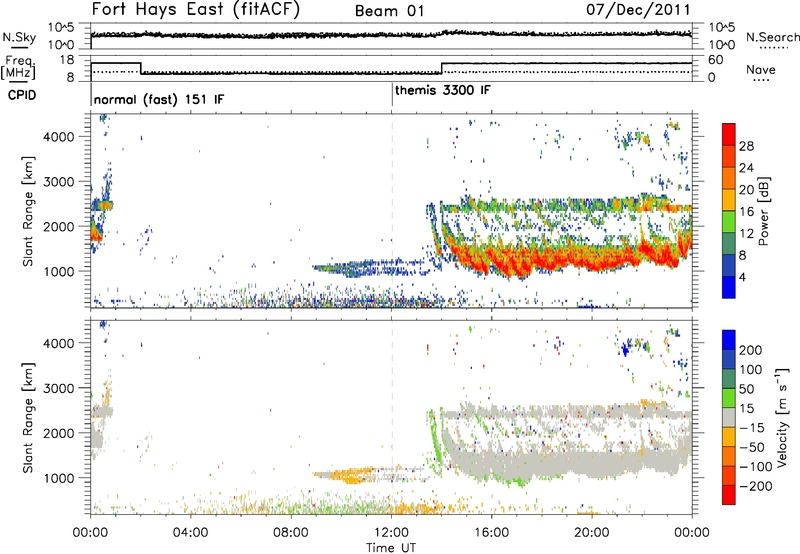Click the 'Freq. [MHz]' axis label
800x554 pixels.
click(x=18, y=68)
